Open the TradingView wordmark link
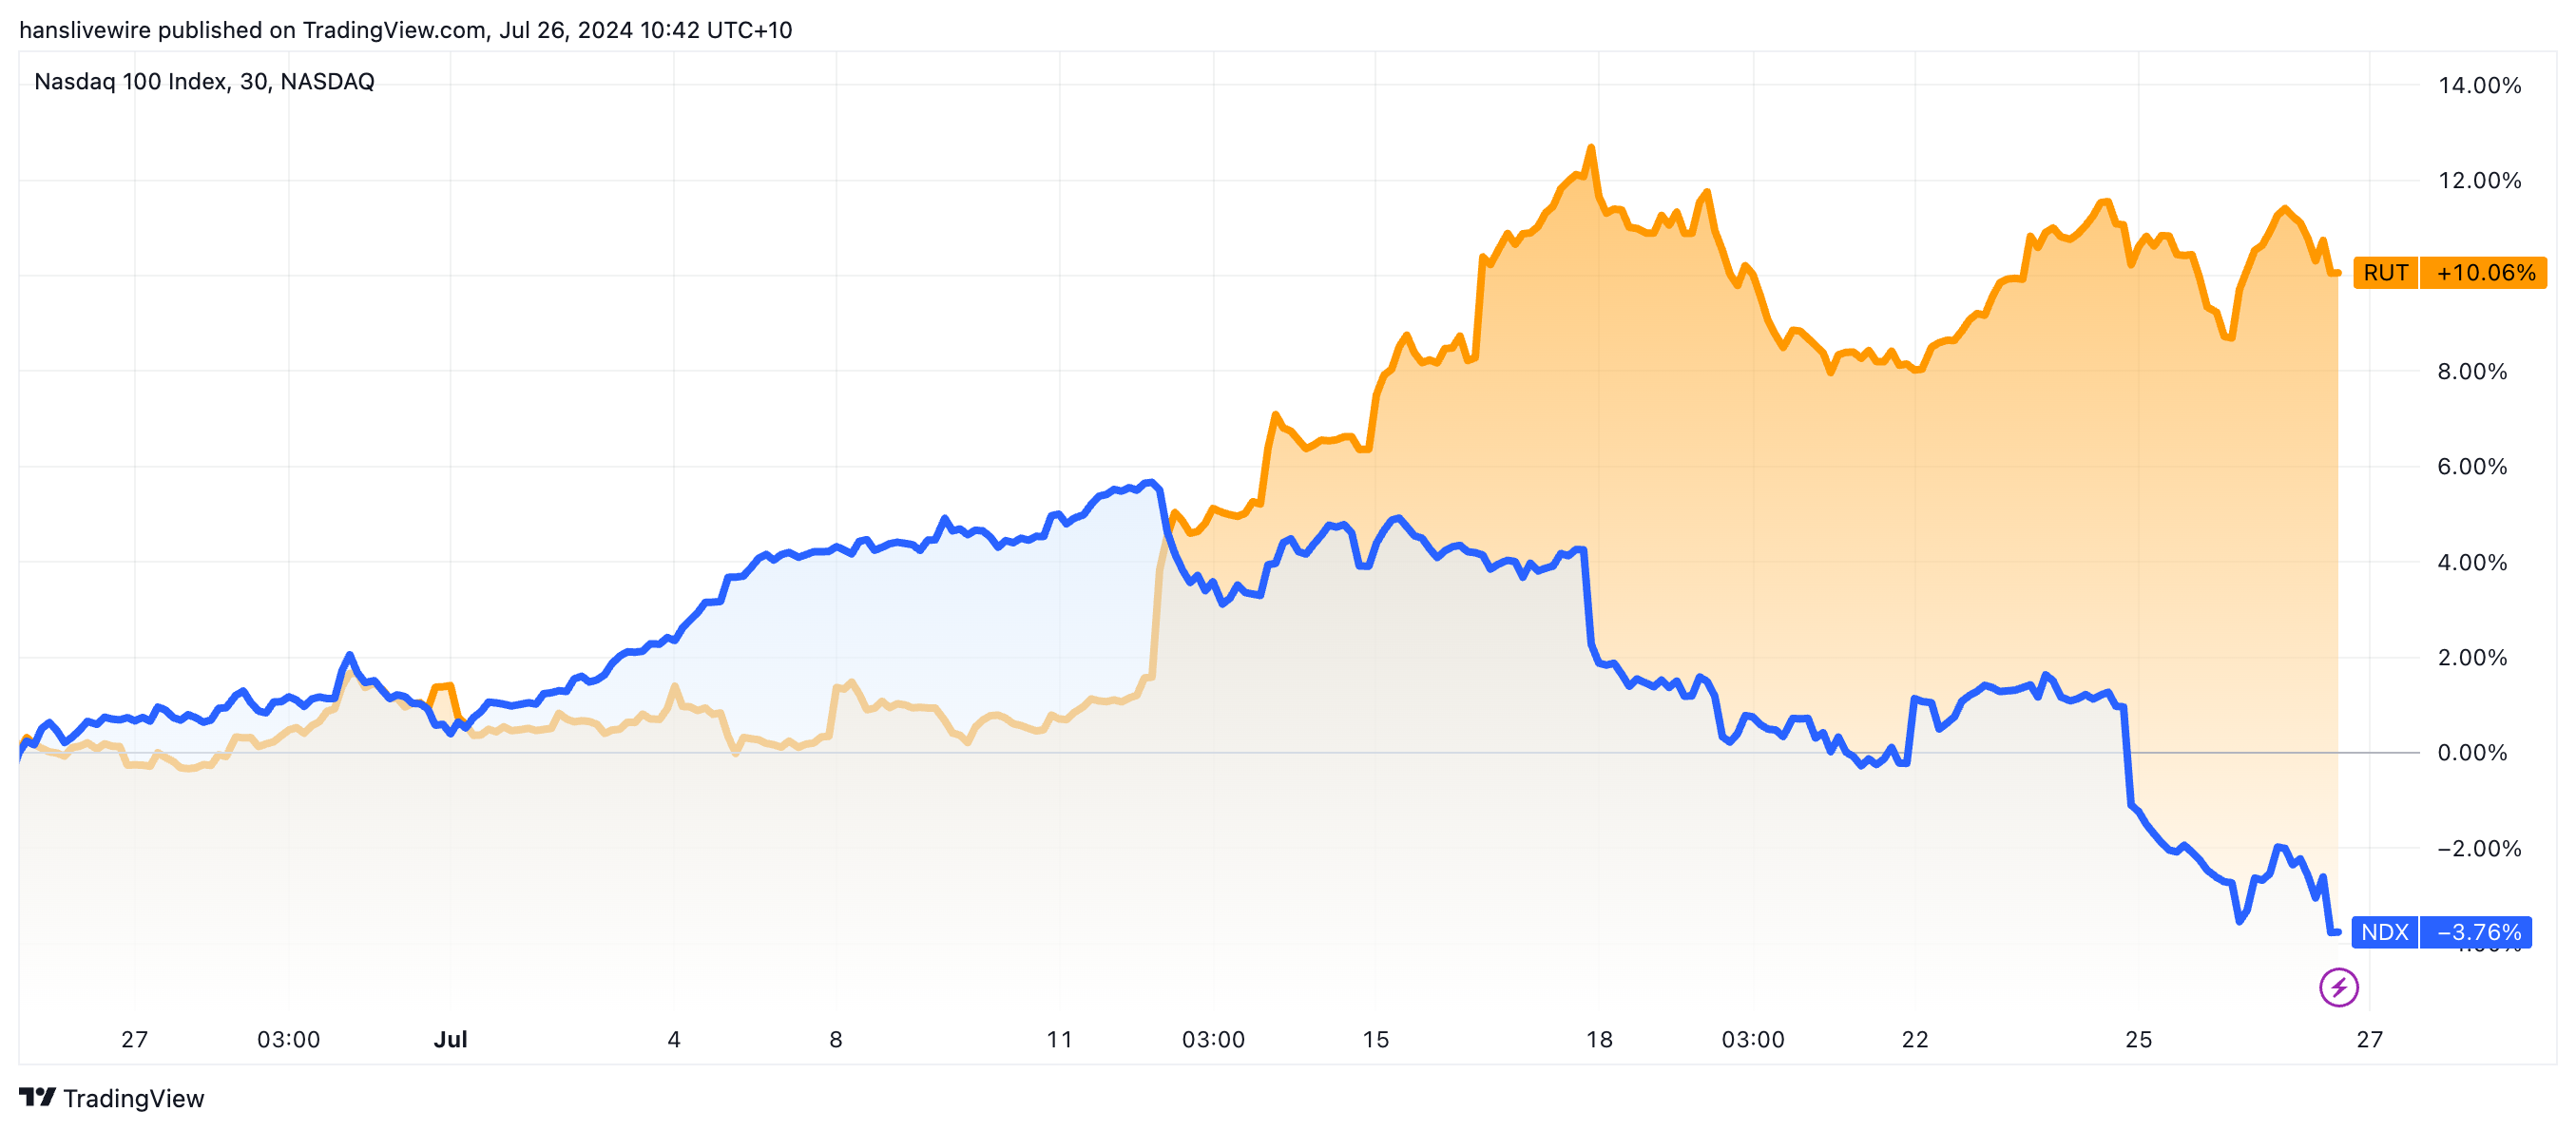 point(133,1098)
